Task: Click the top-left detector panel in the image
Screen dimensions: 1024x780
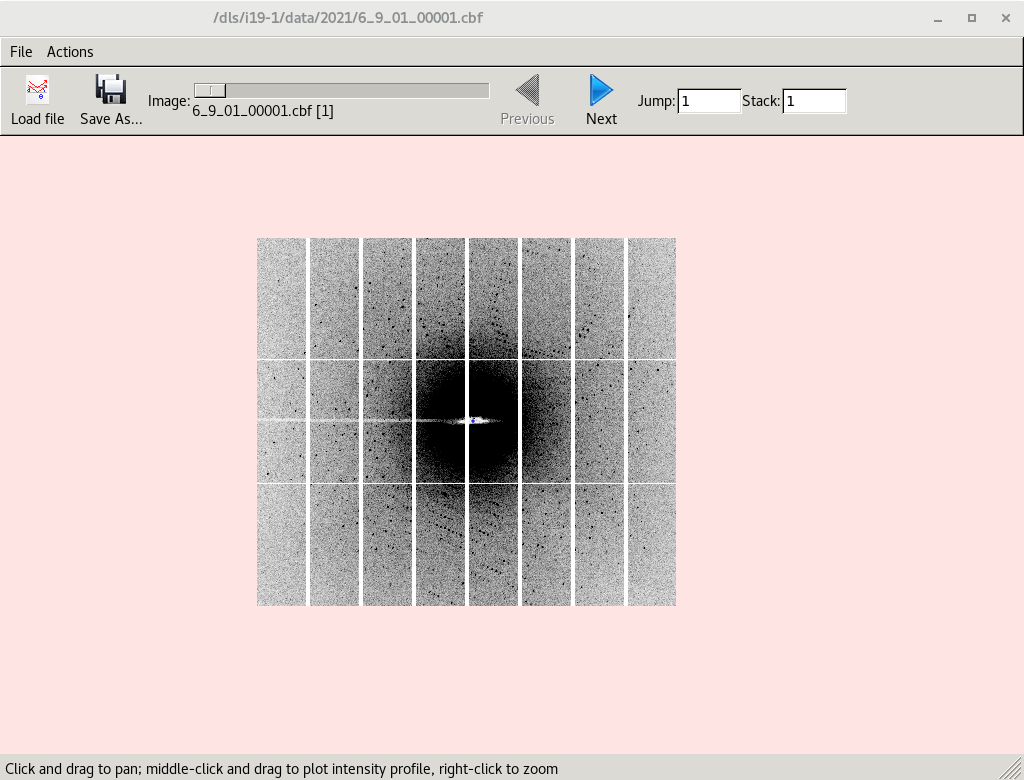Action: [x=281, y=295]
